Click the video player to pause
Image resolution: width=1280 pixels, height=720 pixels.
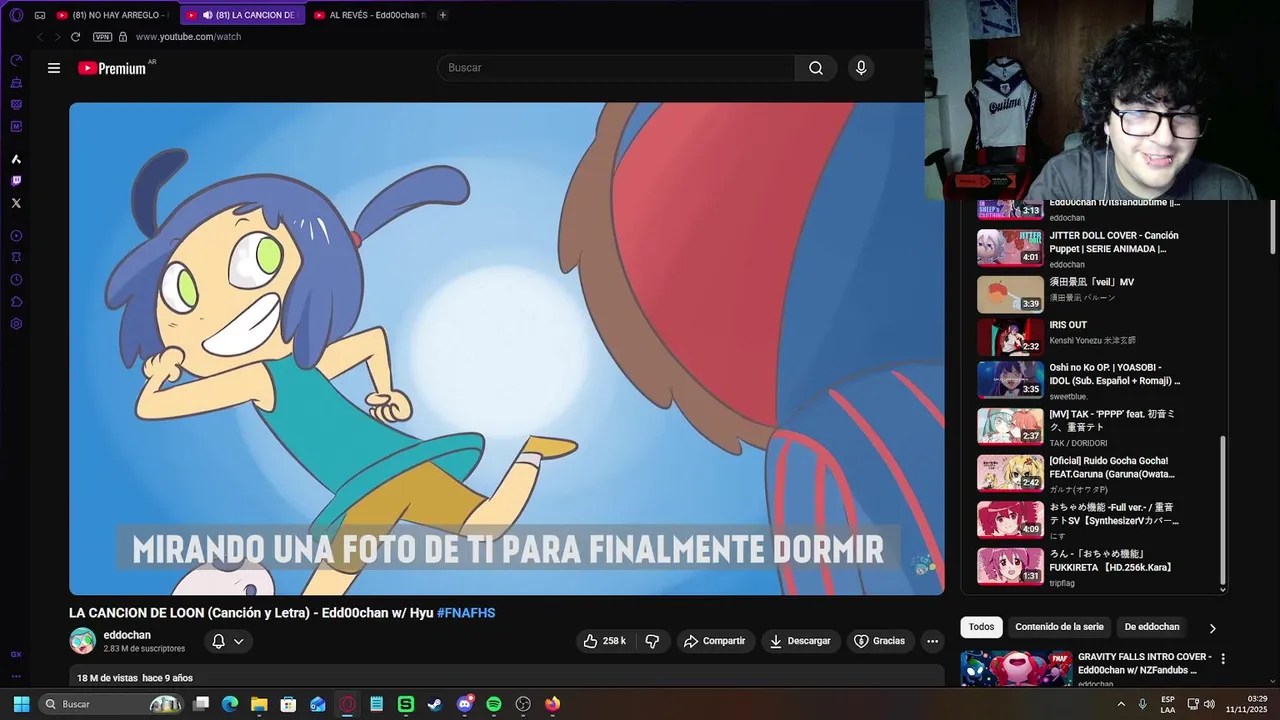pos(506,349)
